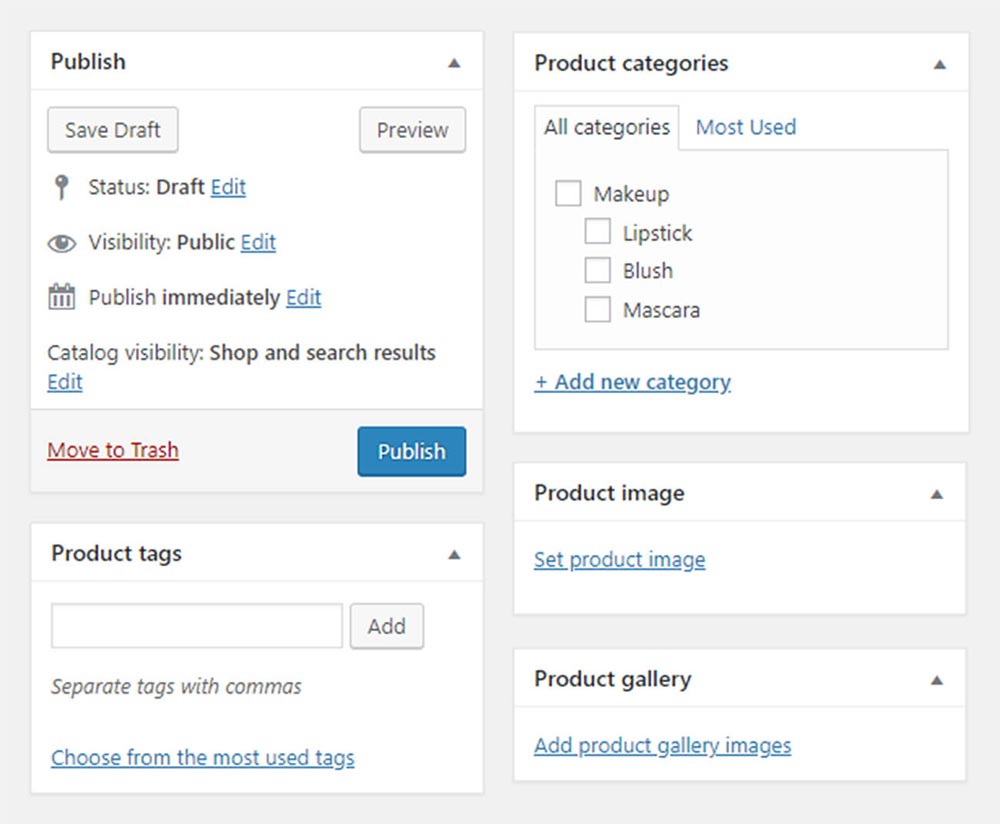Check the Makeup category
1000x824 pixels.
click(568, 193)
